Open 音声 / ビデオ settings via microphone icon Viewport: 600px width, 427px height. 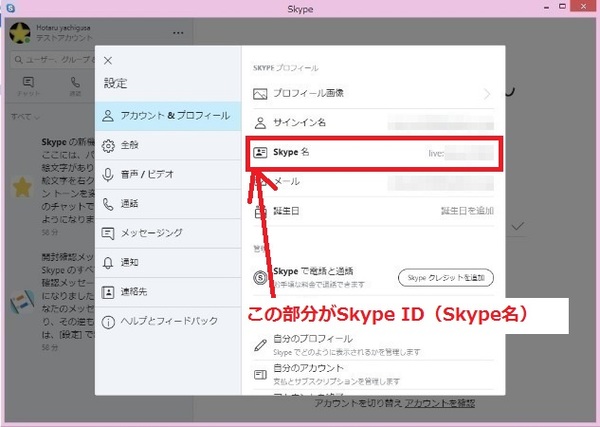coord(109,174)
